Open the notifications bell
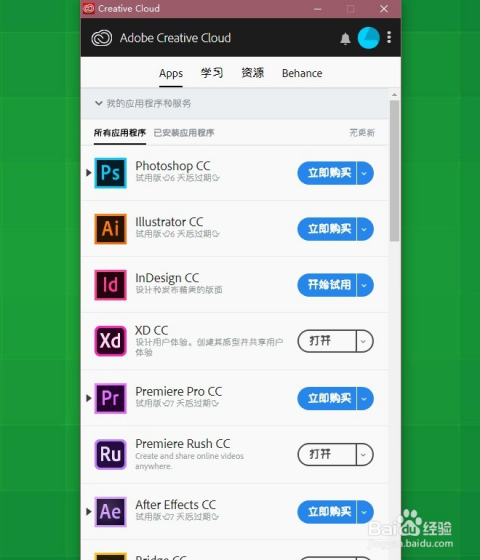 [345, 38]
